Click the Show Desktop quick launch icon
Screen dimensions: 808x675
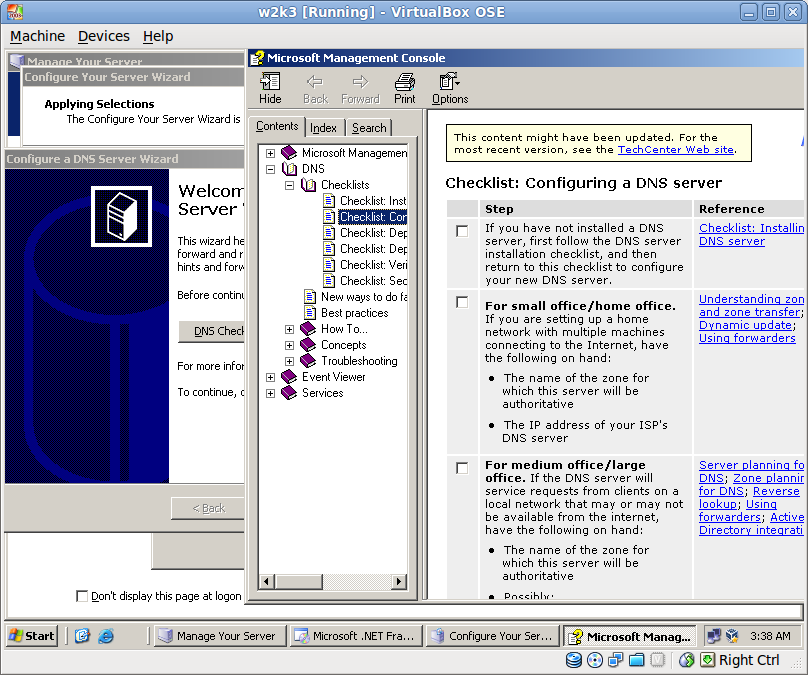(x=82, y=636)
